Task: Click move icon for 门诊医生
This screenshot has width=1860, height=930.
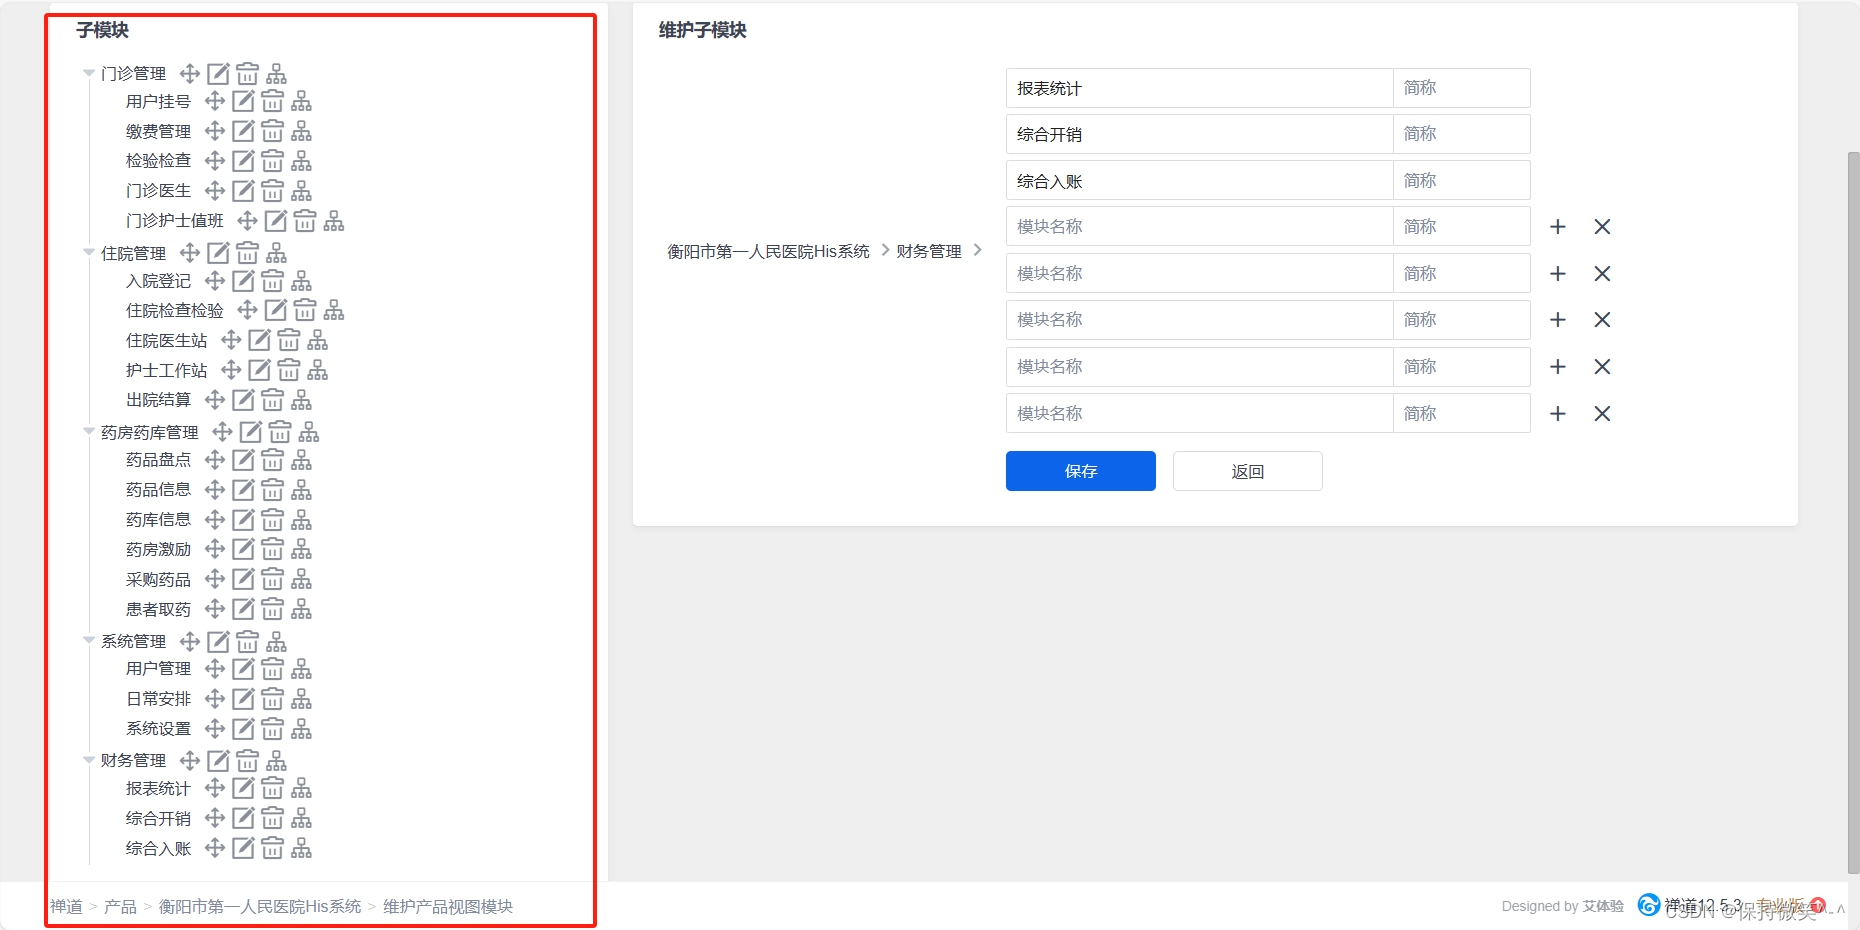Action: click(214, 190)
